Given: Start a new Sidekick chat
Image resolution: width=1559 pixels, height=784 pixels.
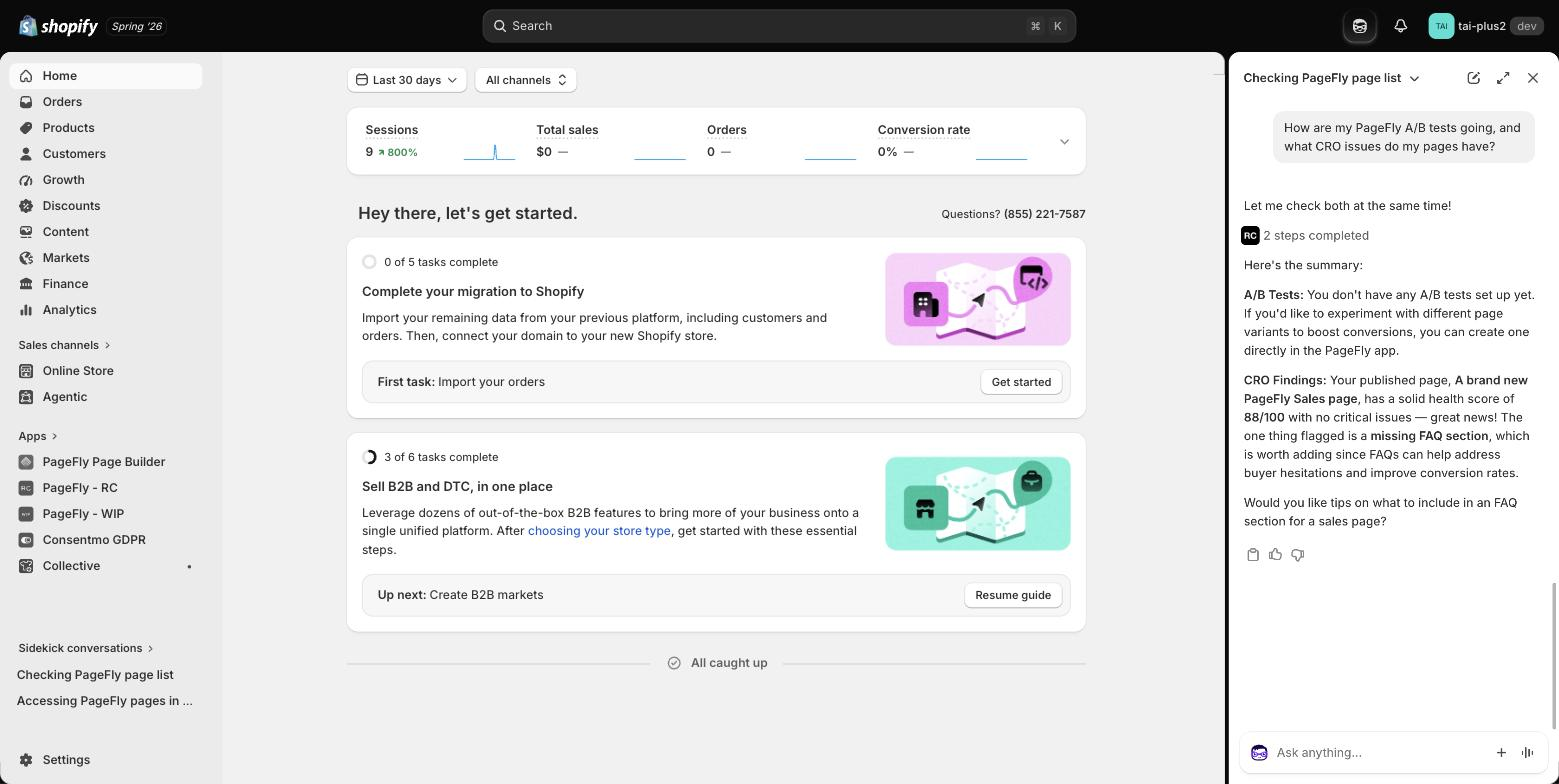Looking at the screenshot, I should (1473, 78).
